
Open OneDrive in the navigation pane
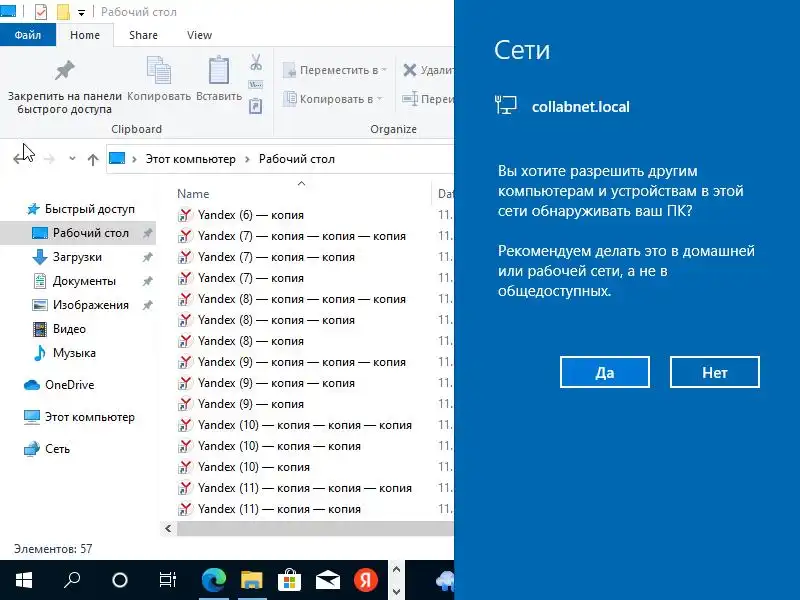point(59,385)
